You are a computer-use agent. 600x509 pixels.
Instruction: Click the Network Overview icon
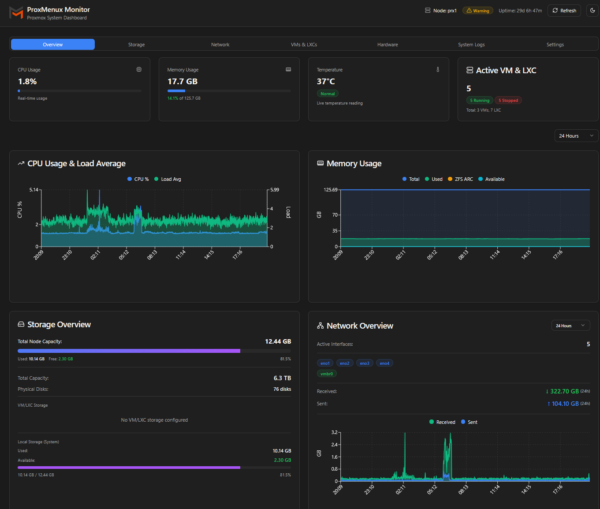click(320, 326)
